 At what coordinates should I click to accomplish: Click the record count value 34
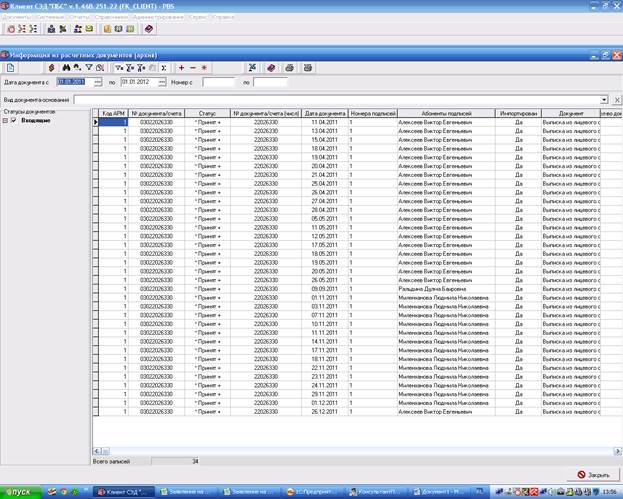pos(195,461)
